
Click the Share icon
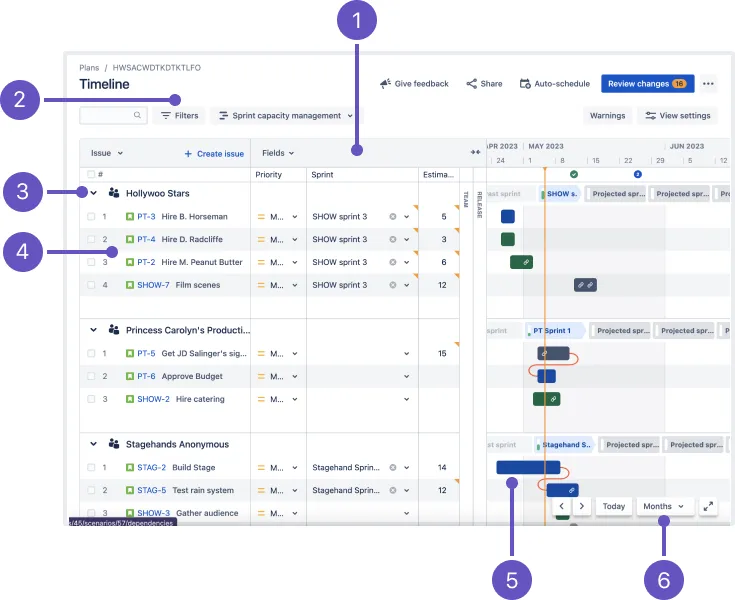471,83
